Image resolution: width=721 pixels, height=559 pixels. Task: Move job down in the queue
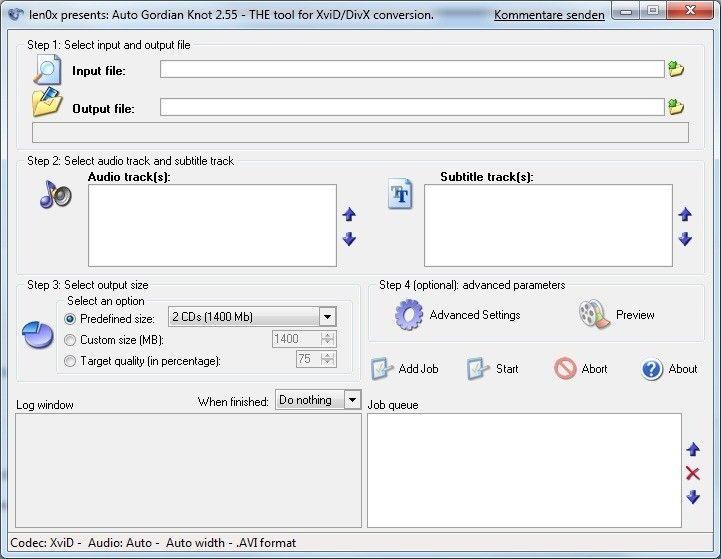tap(693, 496)
